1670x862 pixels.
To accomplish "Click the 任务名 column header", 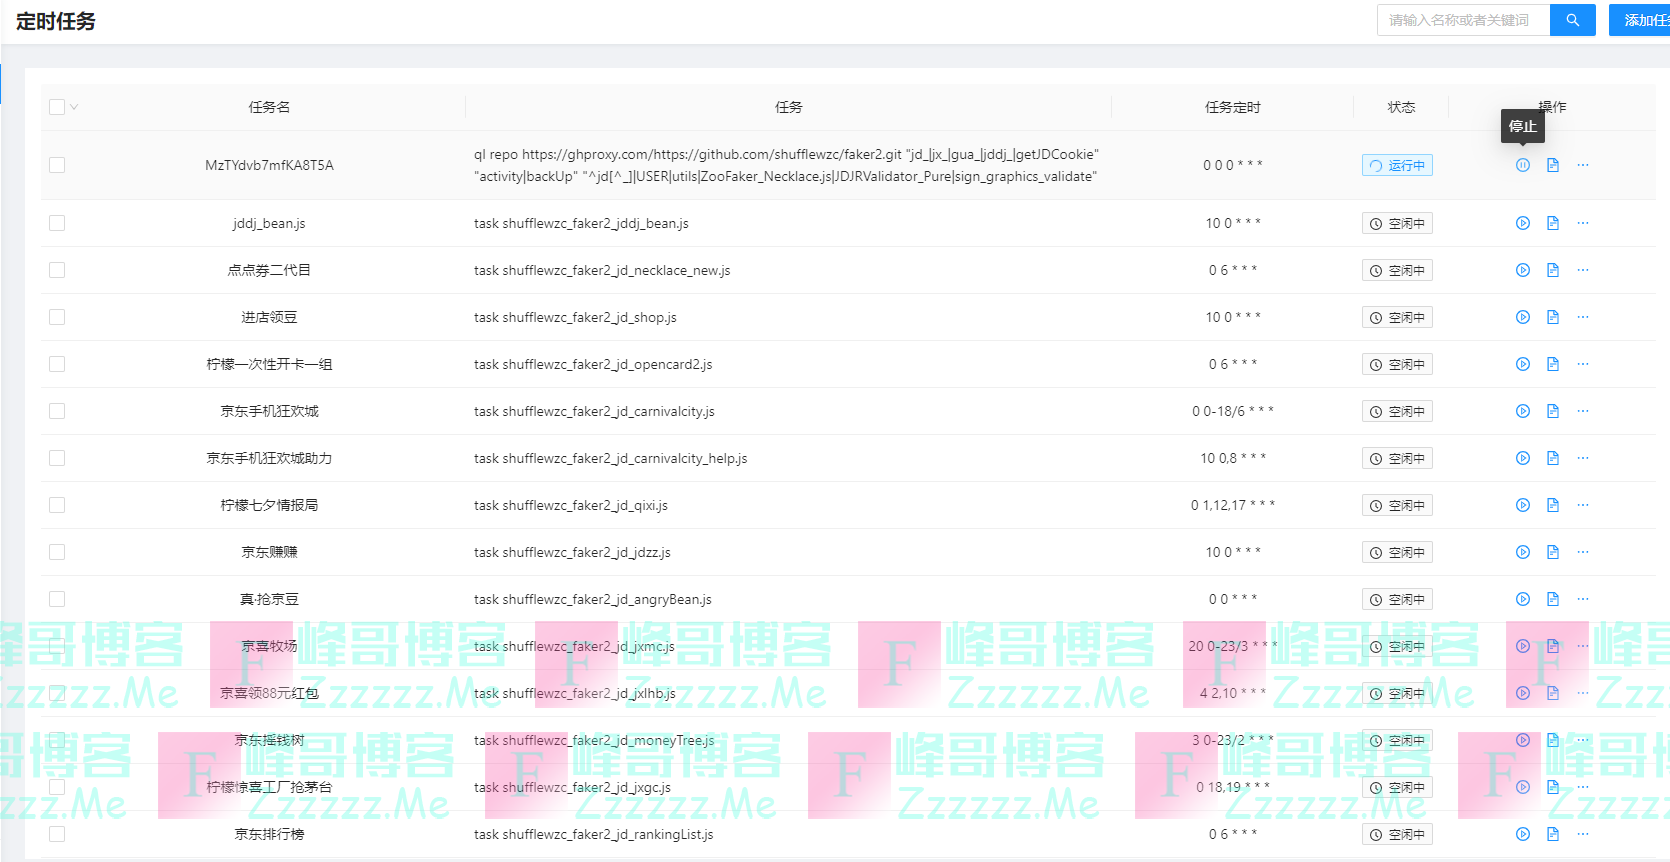I will pos(269,107).
